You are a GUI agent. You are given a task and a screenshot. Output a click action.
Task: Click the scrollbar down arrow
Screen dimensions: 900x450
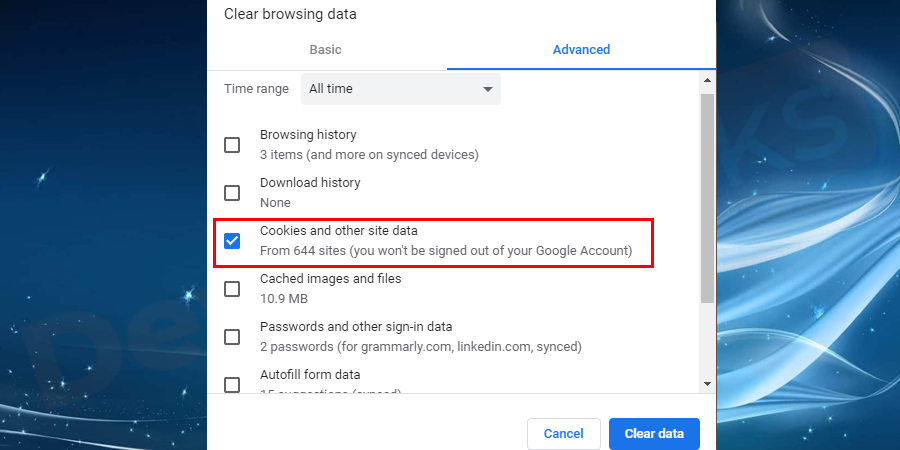707,383
